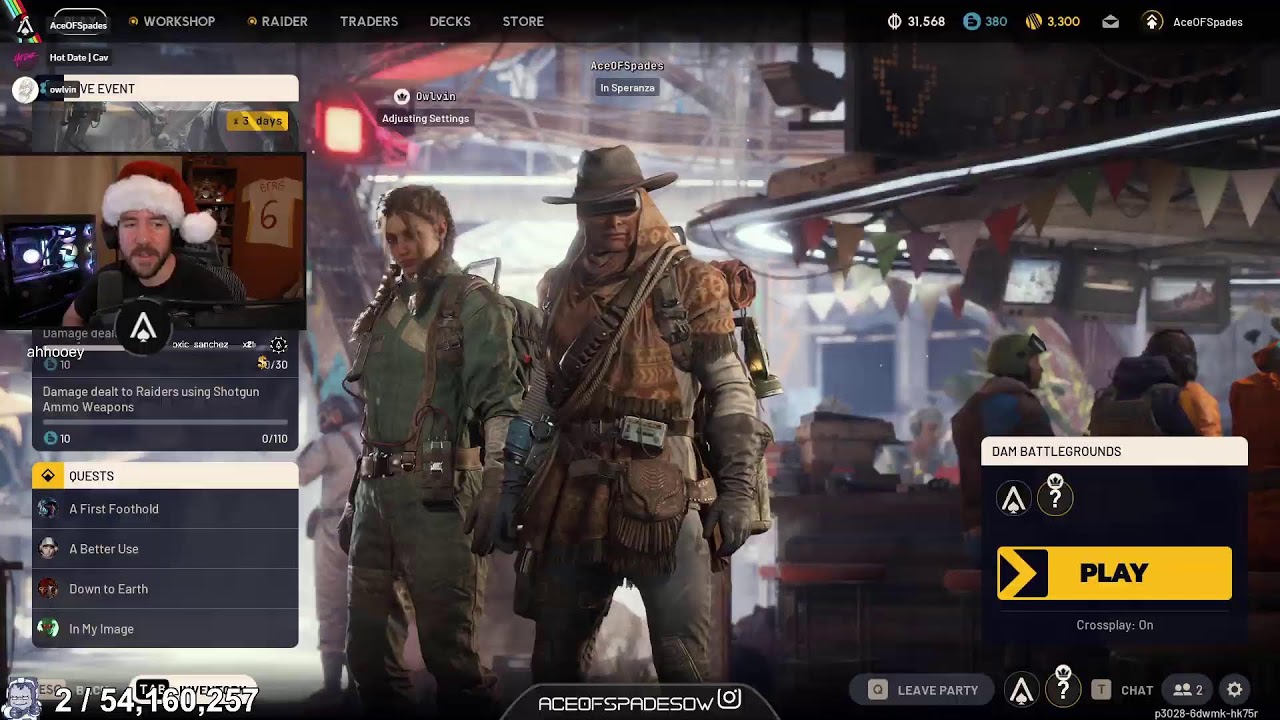This screenshot has width=1280, height=720.
Task: Click the blue 380 currency icon
Action: (x=971, y=21)
